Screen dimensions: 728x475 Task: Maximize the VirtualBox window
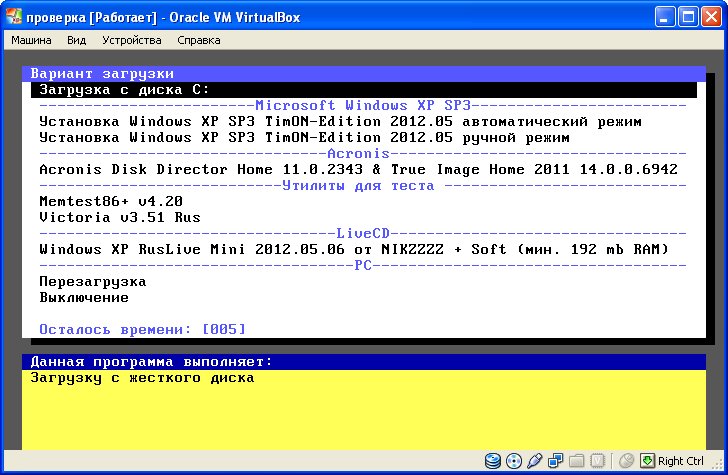[688, 17]
